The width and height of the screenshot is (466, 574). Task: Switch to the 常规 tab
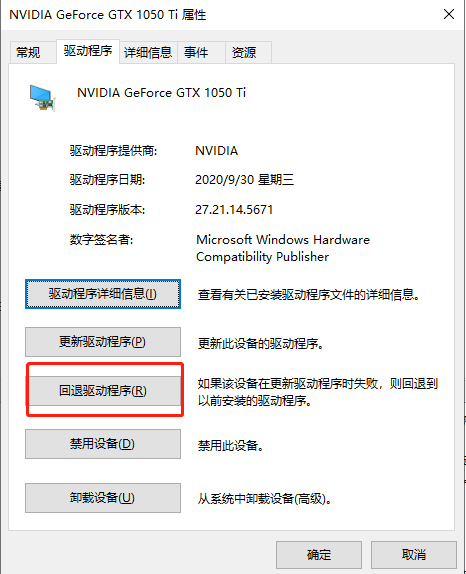tap(28, 52)
